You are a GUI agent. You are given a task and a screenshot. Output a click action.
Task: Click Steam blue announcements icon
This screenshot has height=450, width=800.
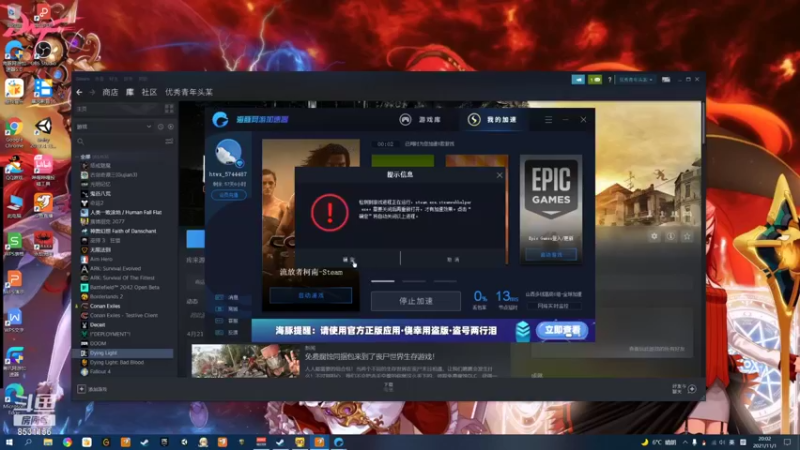(578, 80)
